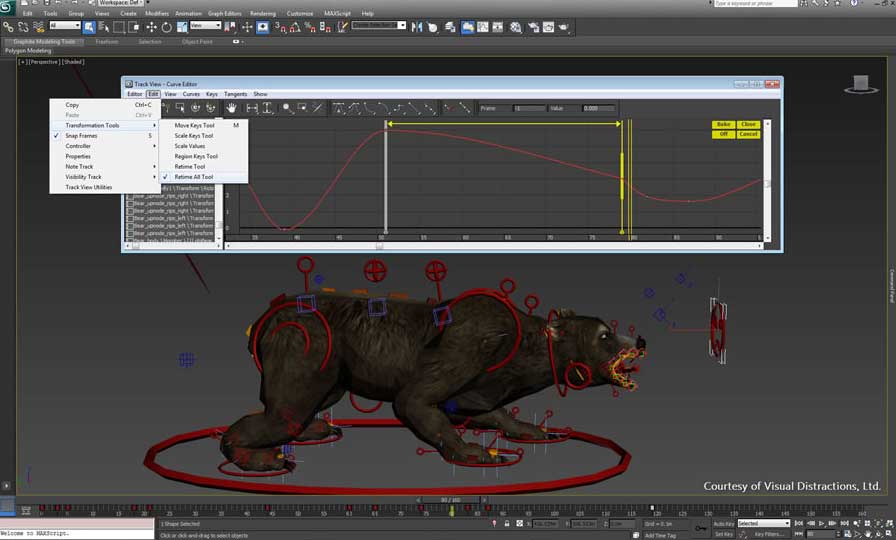Click the yellow Bake button

723,124
